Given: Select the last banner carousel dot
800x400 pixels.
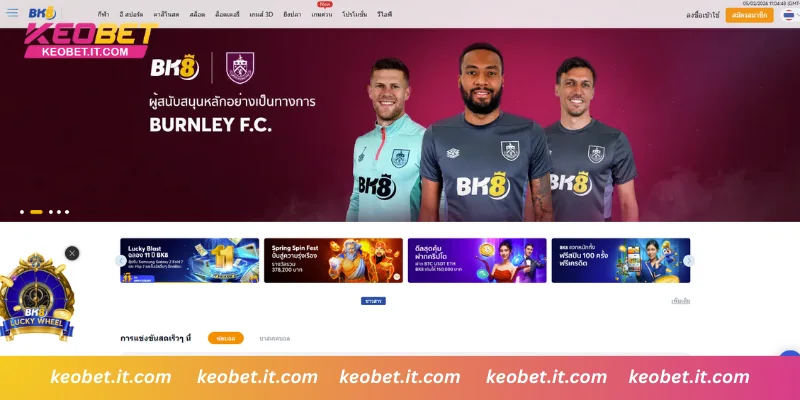Looking at the screenshot, I should coord(67,212).
